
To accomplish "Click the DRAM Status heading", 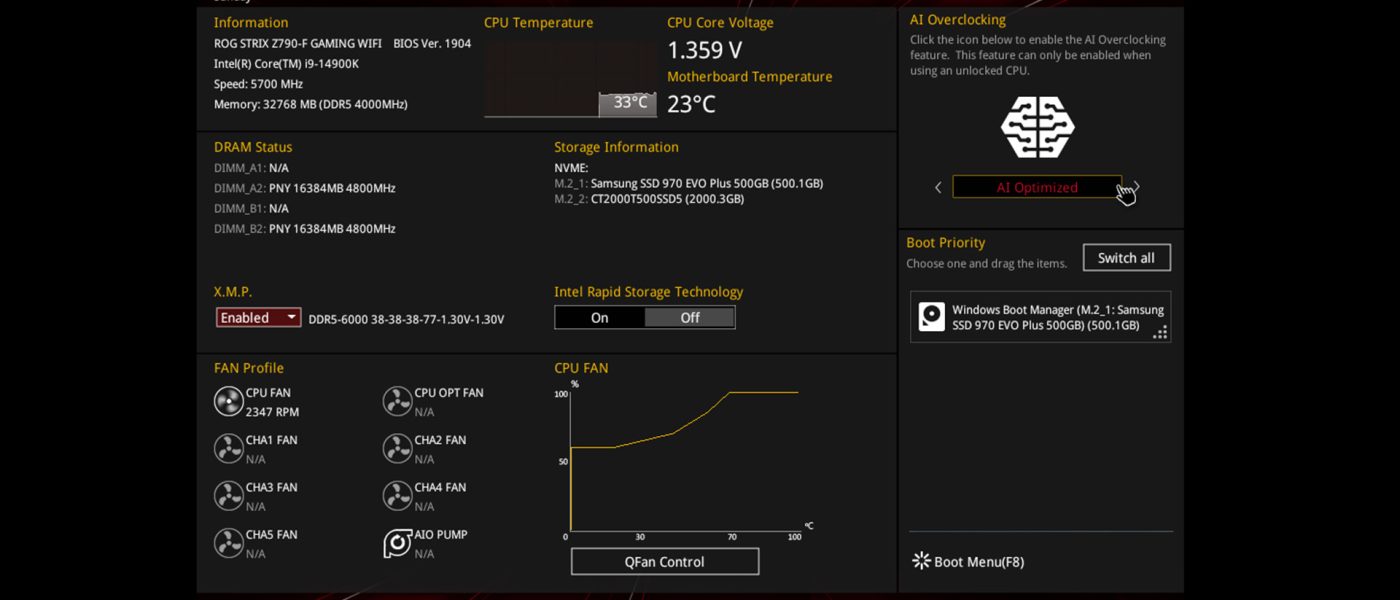I will click(253, 147).
